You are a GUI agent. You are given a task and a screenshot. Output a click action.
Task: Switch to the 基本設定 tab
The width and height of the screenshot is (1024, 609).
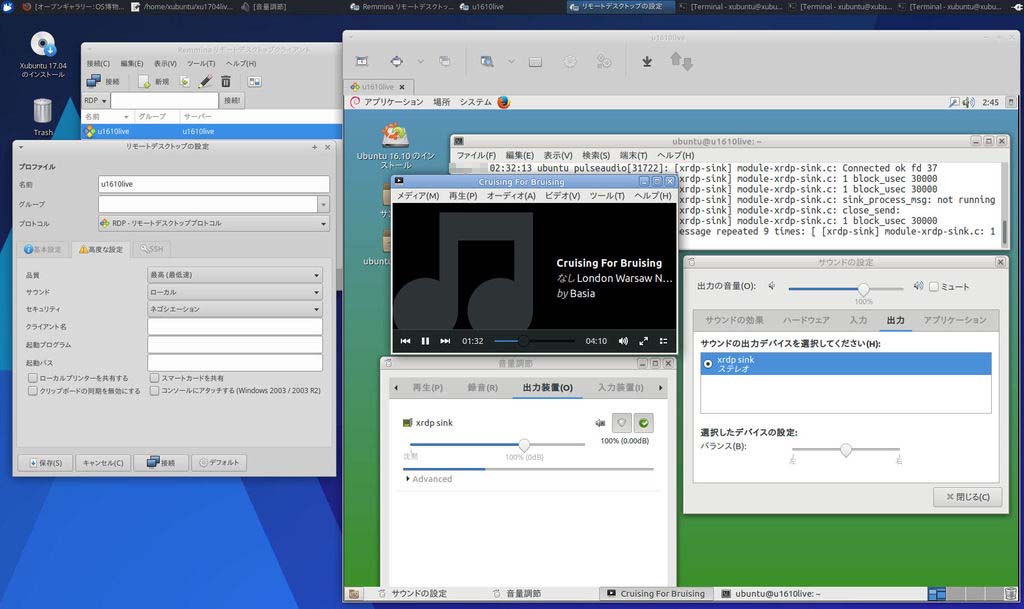tap(42, 249)
